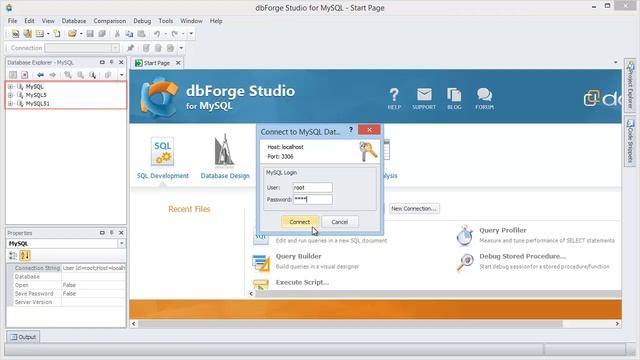Image resolution: width=640 pixels, height=360 pixels.
Task: Click the Cut scissors icon
Action: point(118,34)
